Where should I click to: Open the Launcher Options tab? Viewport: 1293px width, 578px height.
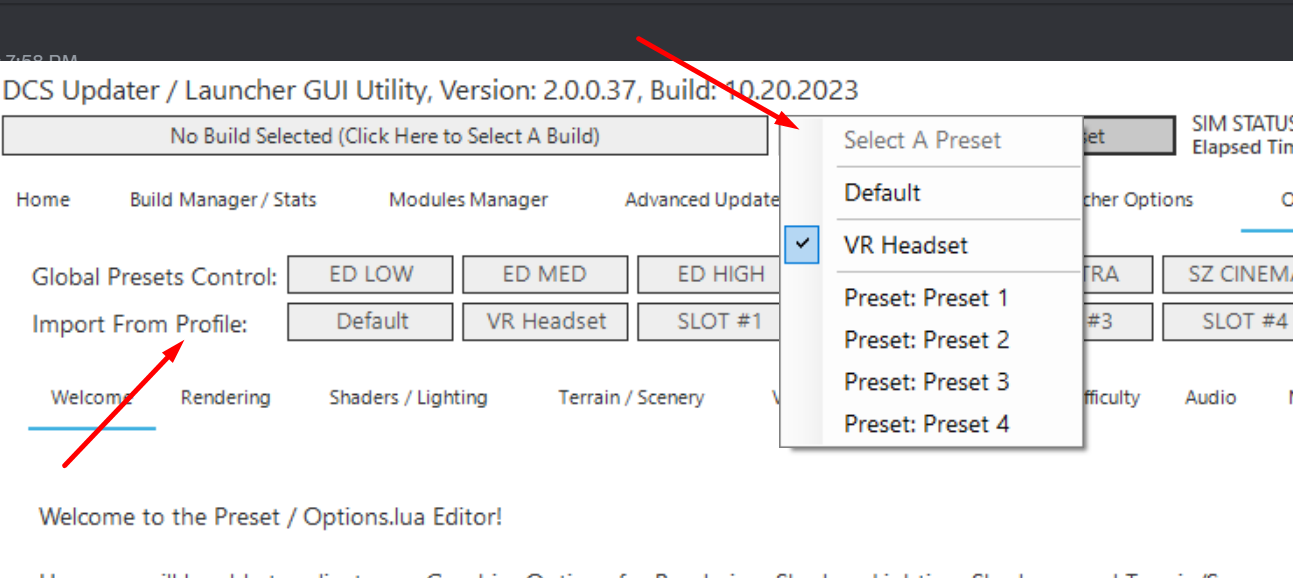point(1138,200)
